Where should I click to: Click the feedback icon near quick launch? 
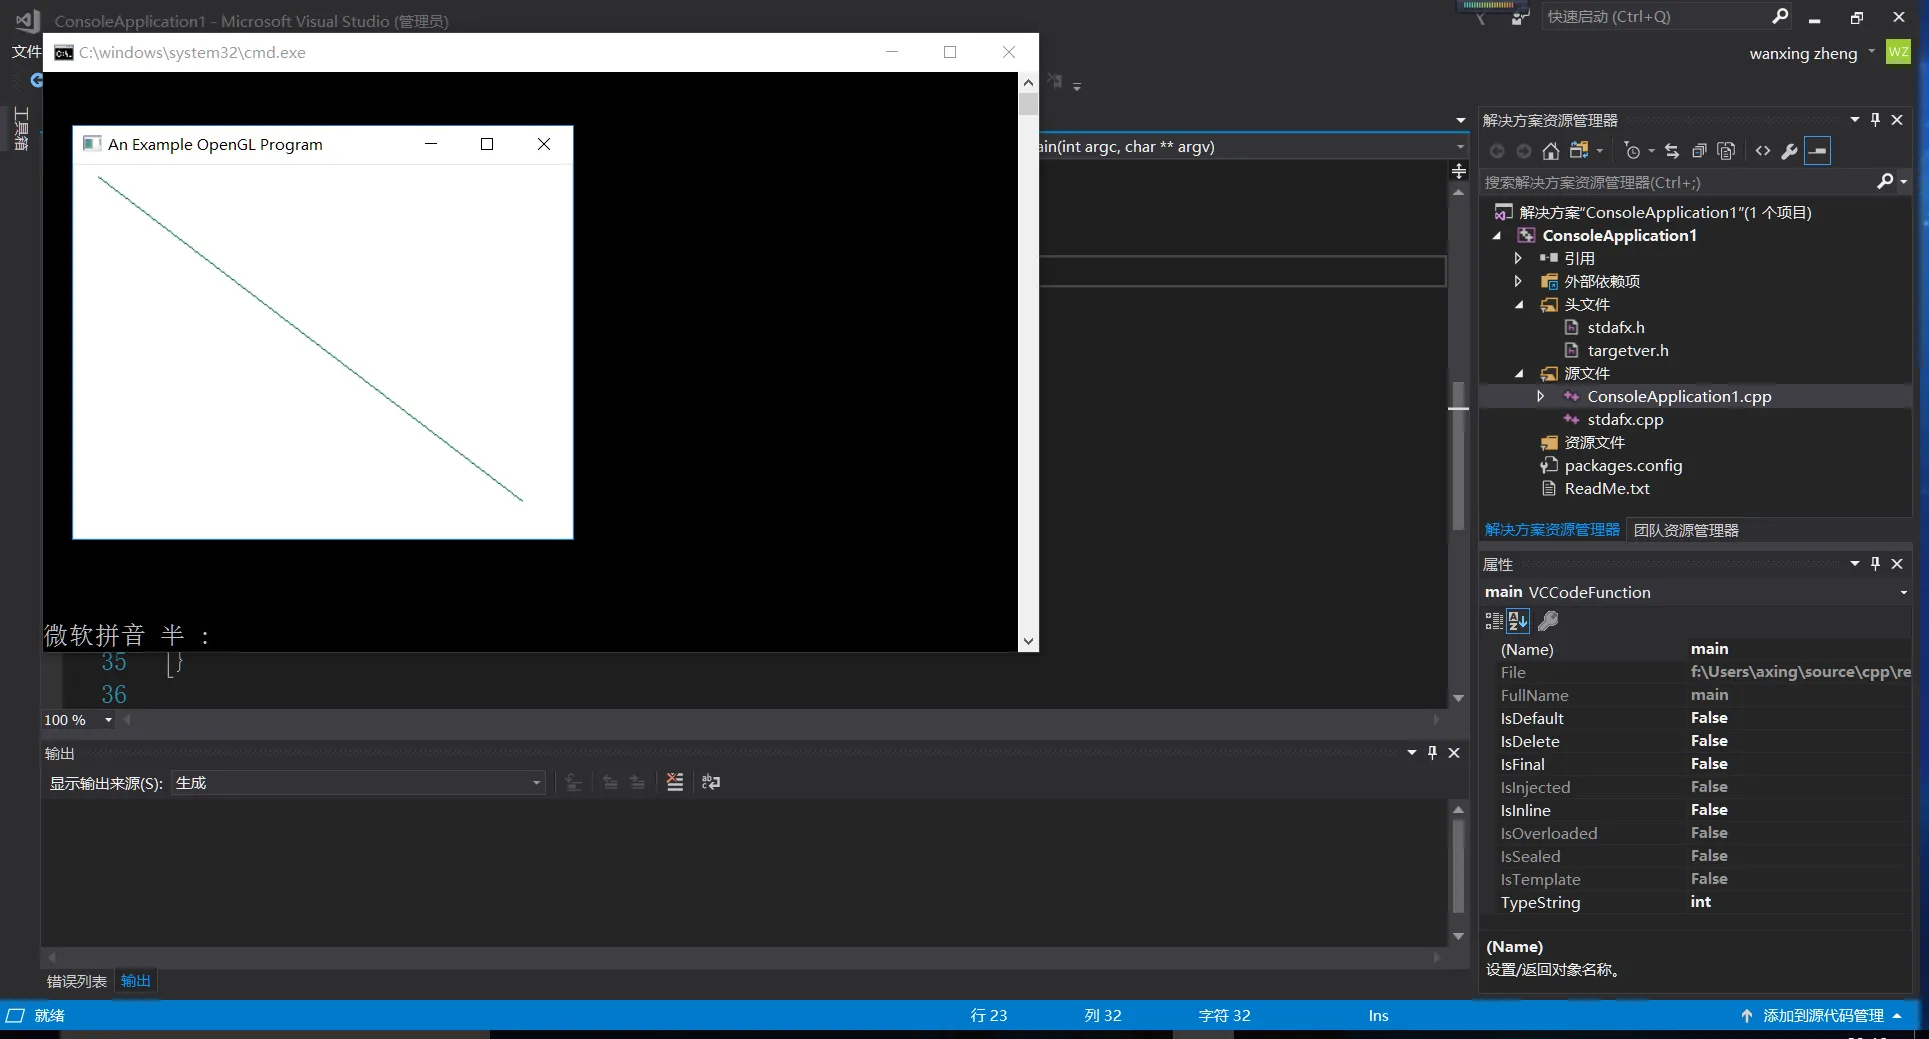coord(1520,17)
